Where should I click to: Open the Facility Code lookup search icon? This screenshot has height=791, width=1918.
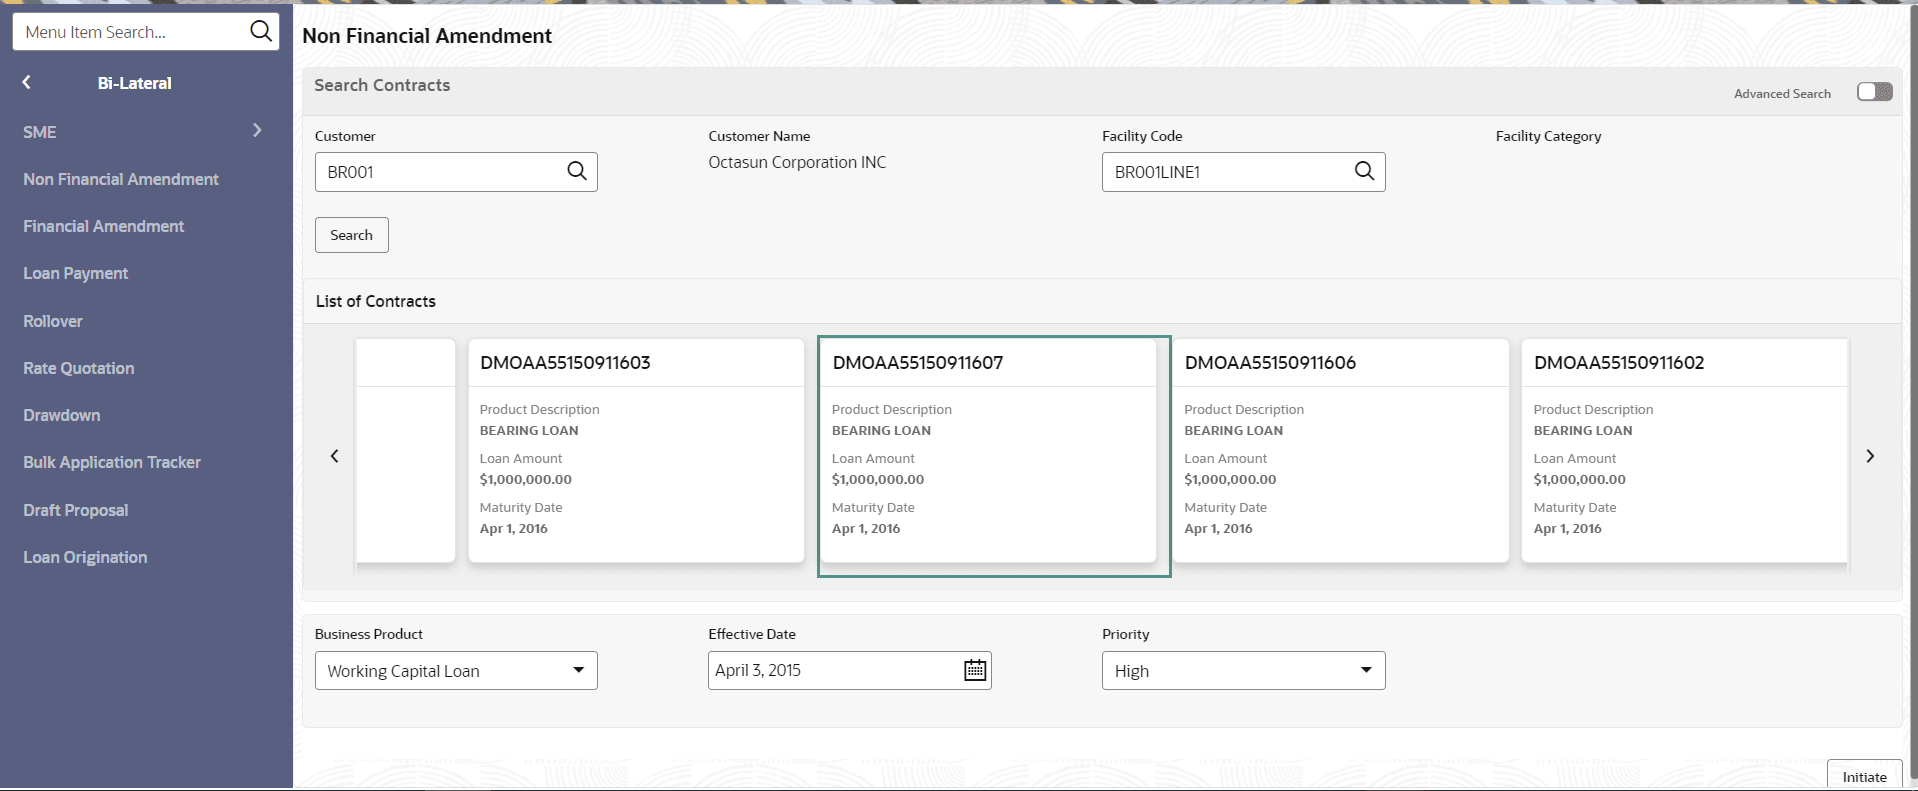1364,171
